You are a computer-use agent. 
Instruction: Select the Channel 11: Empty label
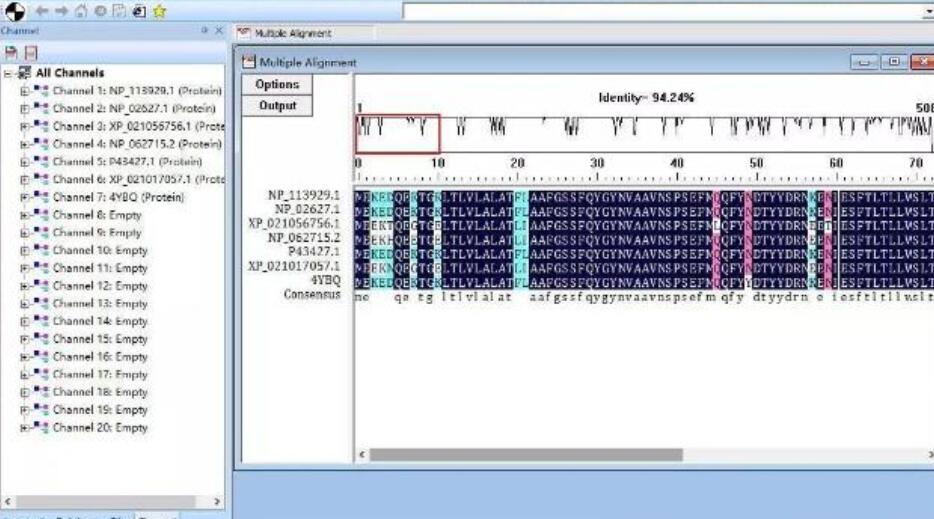click(x=99, y=268)
